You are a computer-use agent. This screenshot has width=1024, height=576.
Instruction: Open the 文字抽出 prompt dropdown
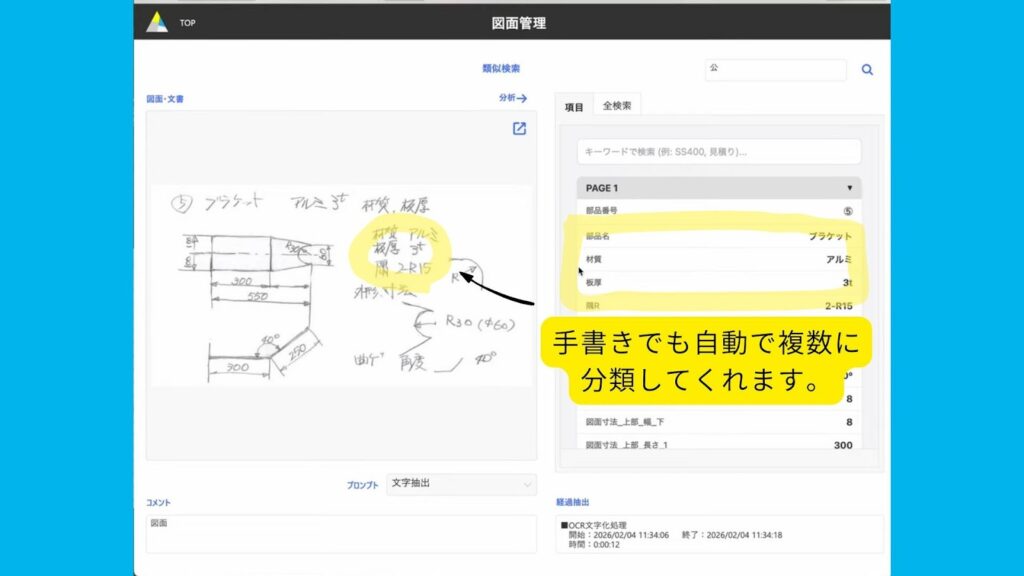point(461,484)
